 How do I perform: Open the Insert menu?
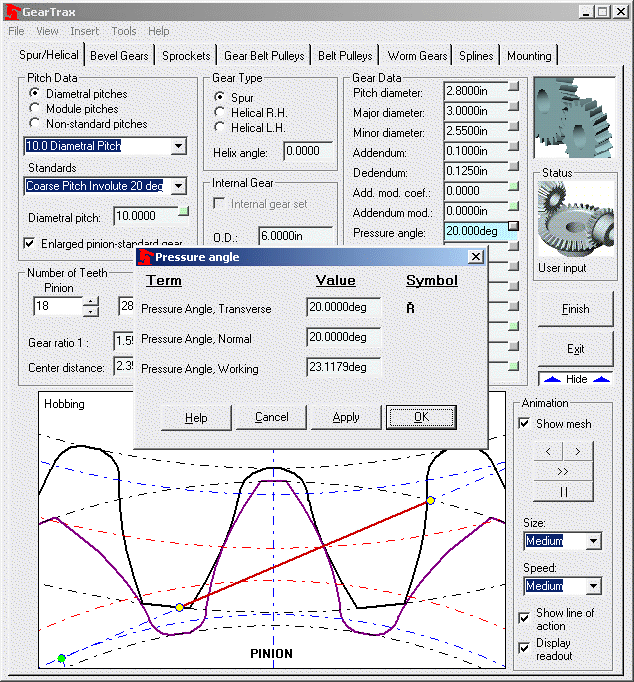point(84,31)
